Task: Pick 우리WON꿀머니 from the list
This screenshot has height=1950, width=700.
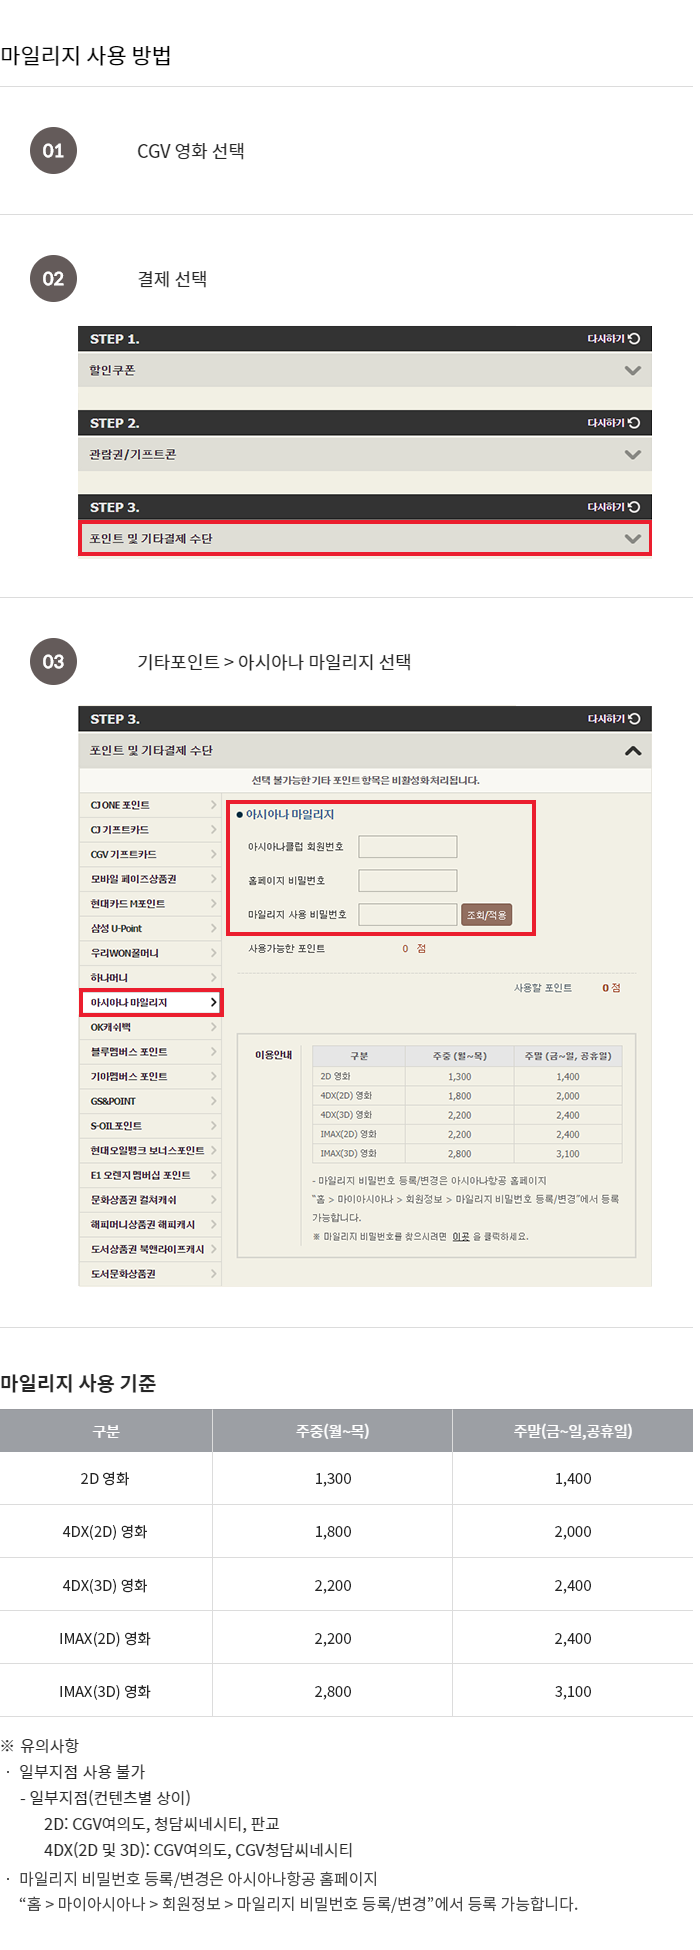Action: pyautogui.click(x=151, y=953)
